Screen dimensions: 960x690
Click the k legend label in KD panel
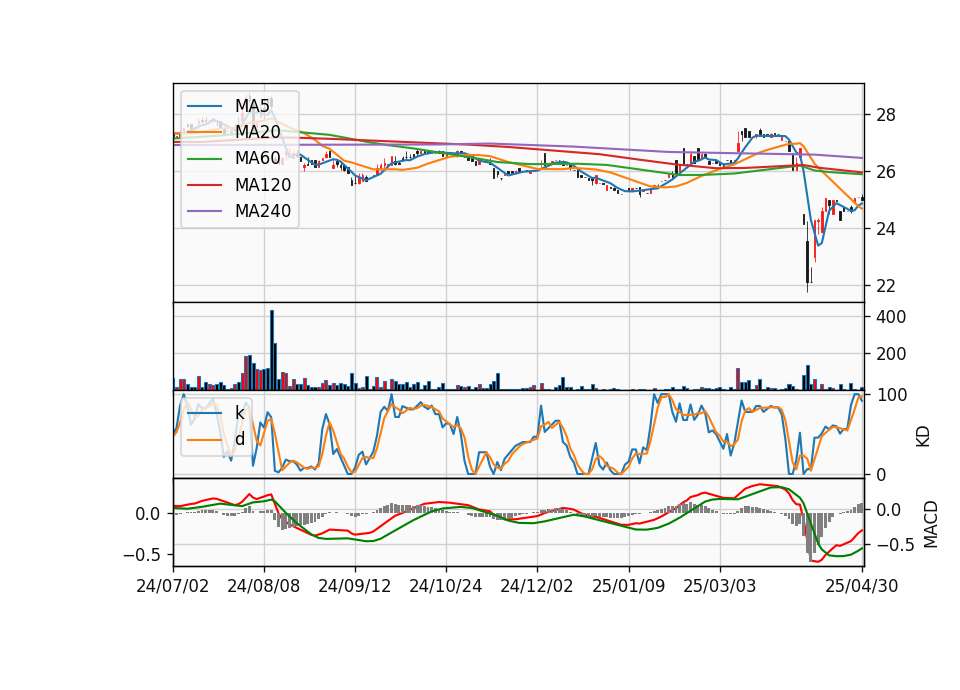pos(239,413)
